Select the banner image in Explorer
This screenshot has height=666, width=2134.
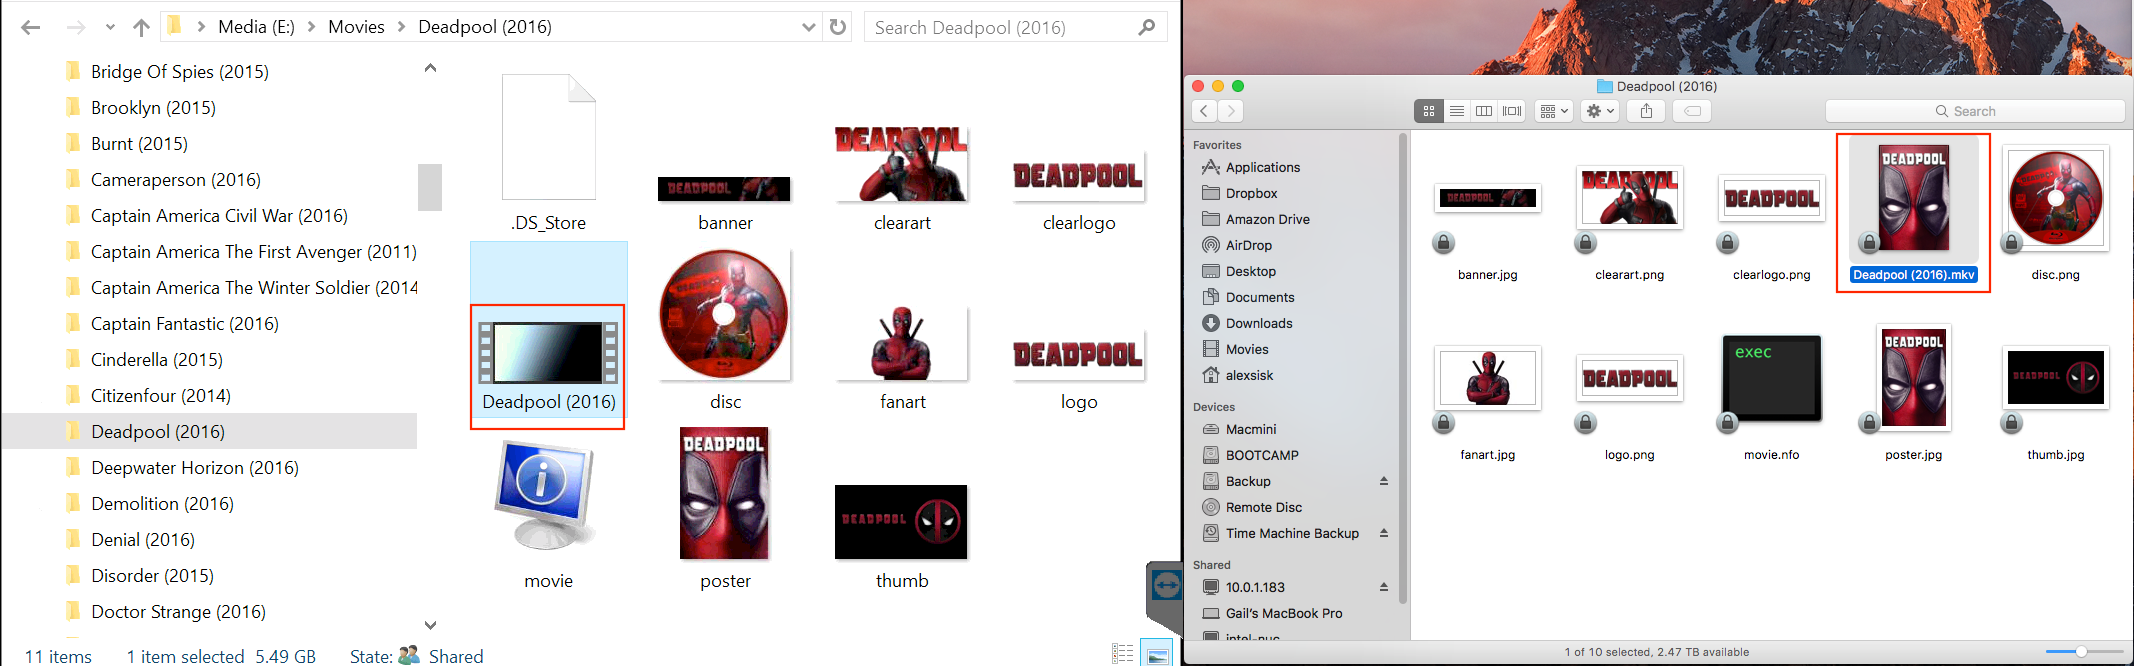725,203
